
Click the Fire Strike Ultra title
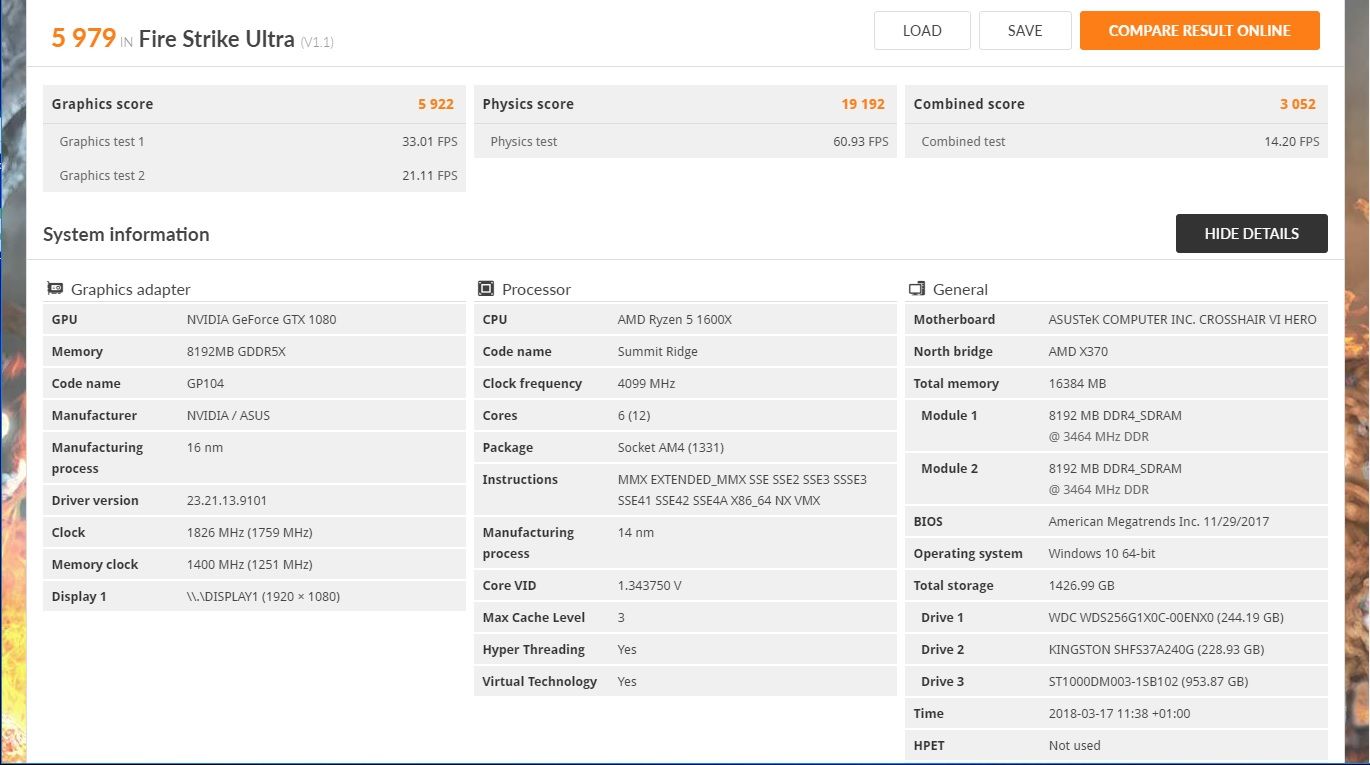click(x=216, y=39)
